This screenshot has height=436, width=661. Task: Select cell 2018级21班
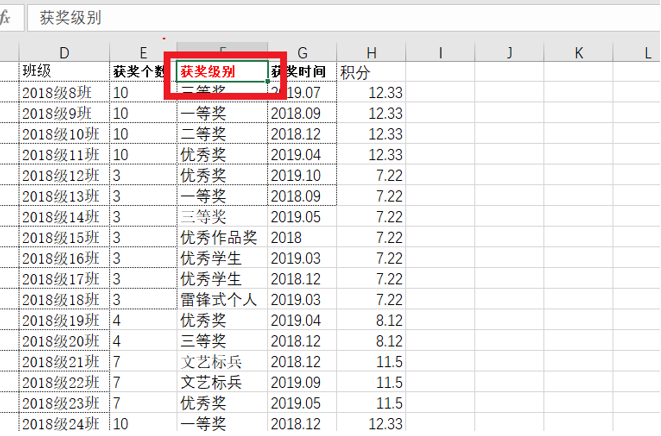pos(64,362)
